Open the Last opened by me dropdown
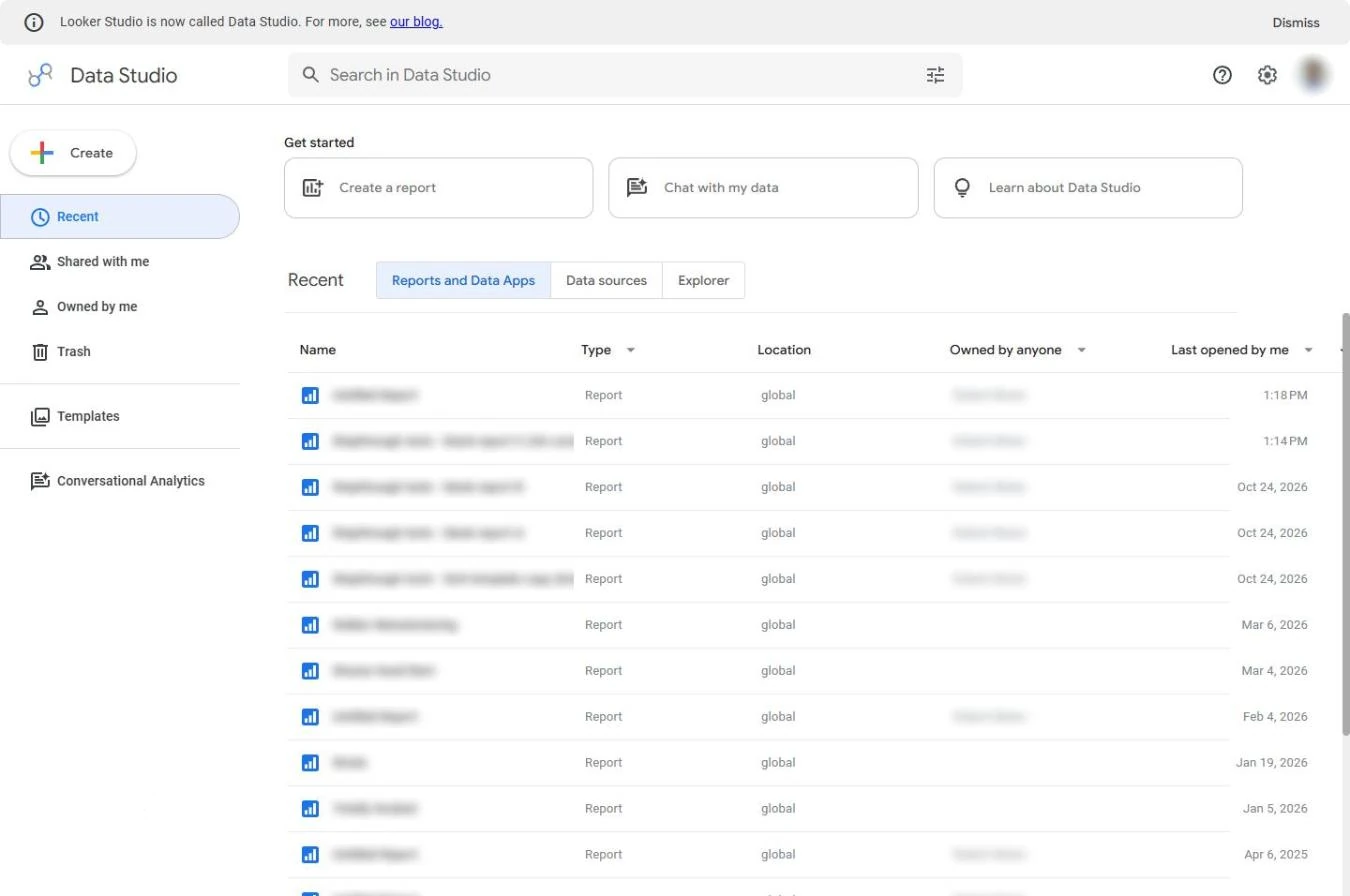 (x=1308, y=350)
